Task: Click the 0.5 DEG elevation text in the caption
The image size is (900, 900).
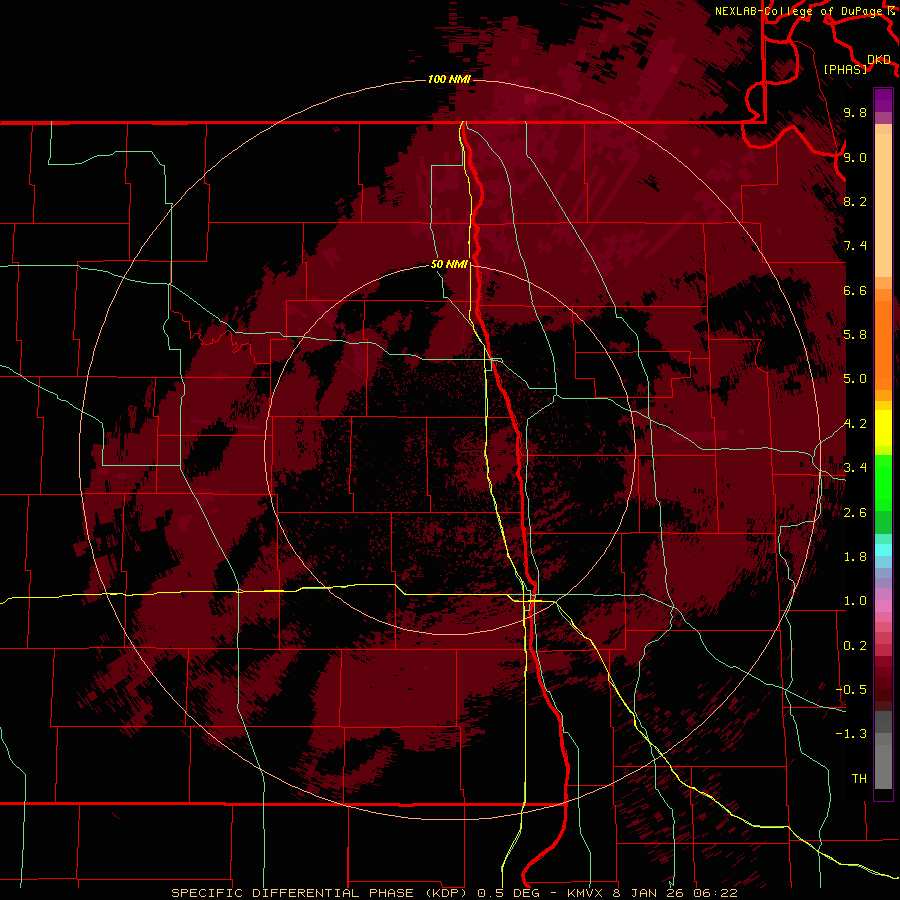Action: 510,893
